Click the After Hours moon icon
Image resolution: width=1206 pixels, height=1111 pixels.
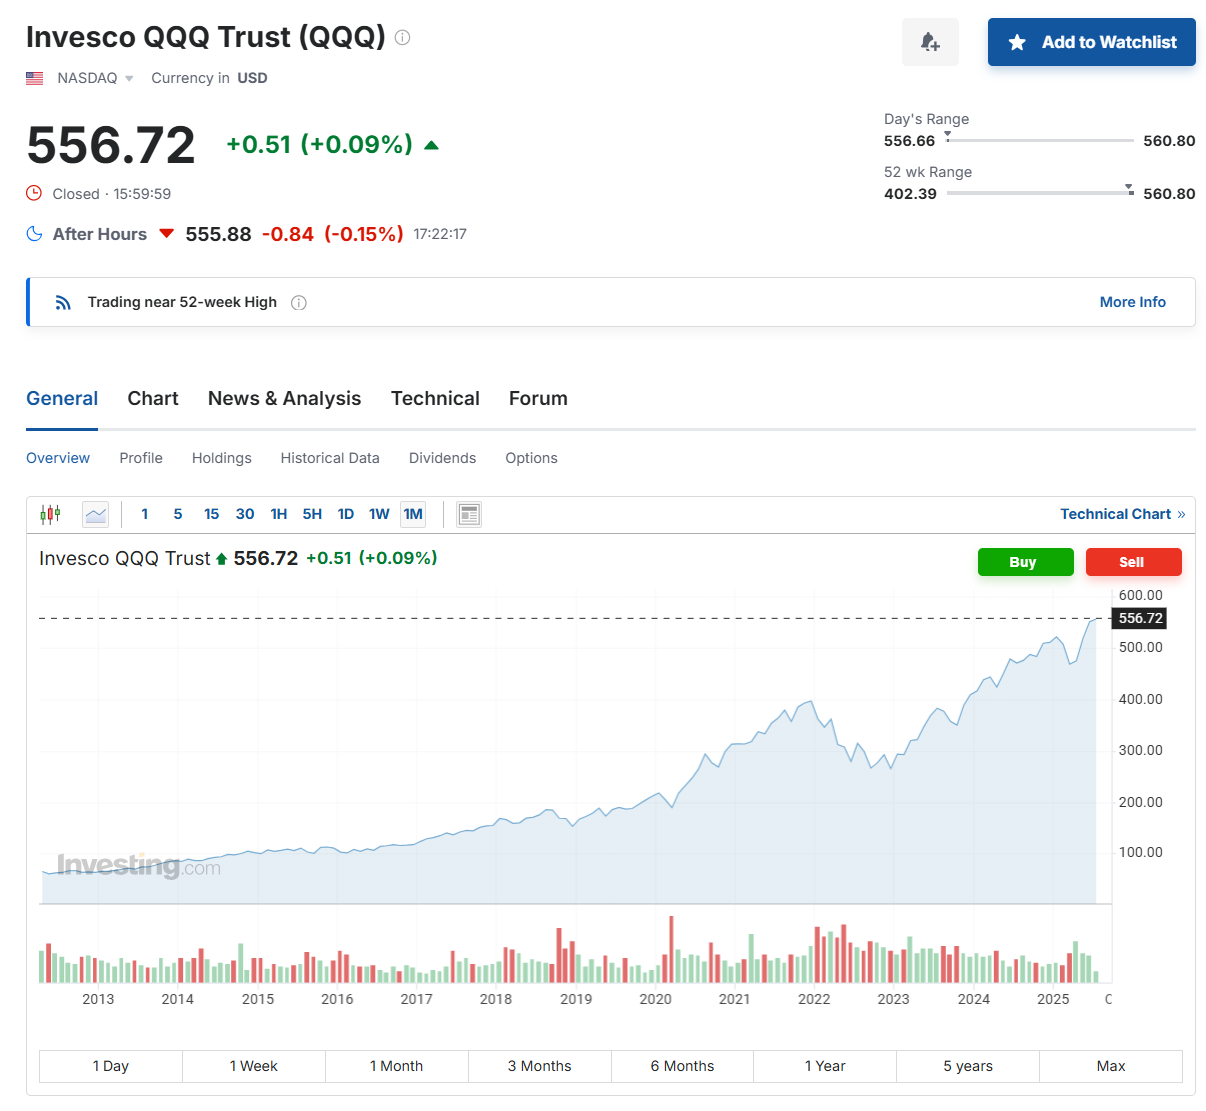(34, 234)
